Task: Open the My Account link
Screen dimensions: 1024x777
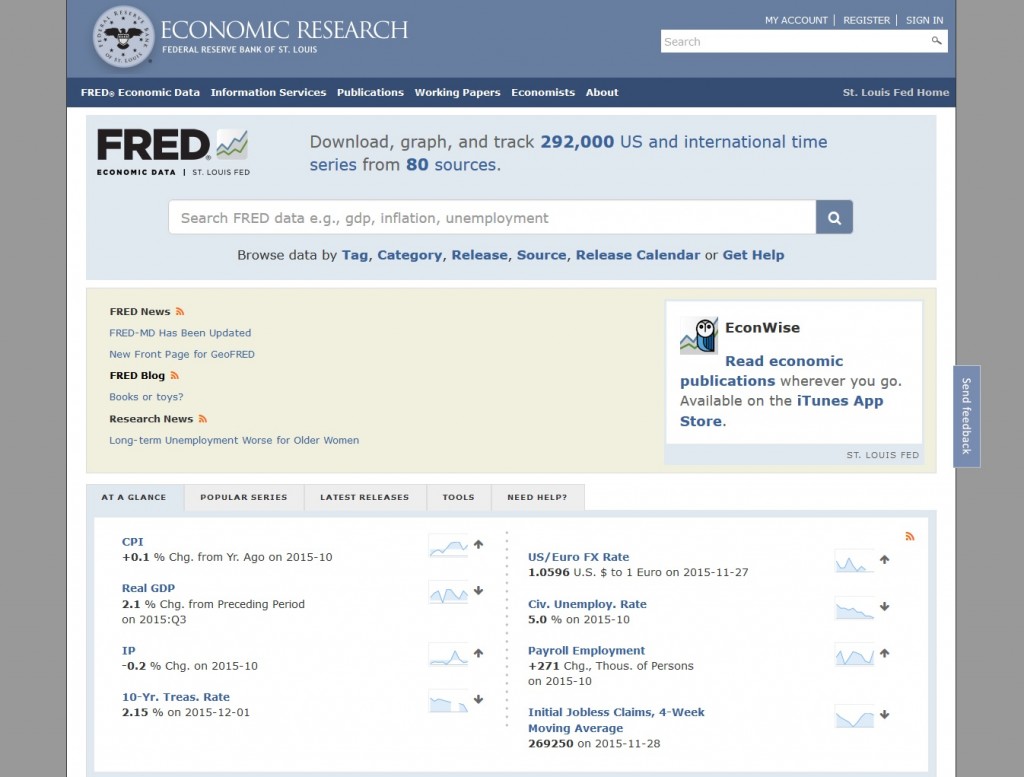Action: pos(796,20)
